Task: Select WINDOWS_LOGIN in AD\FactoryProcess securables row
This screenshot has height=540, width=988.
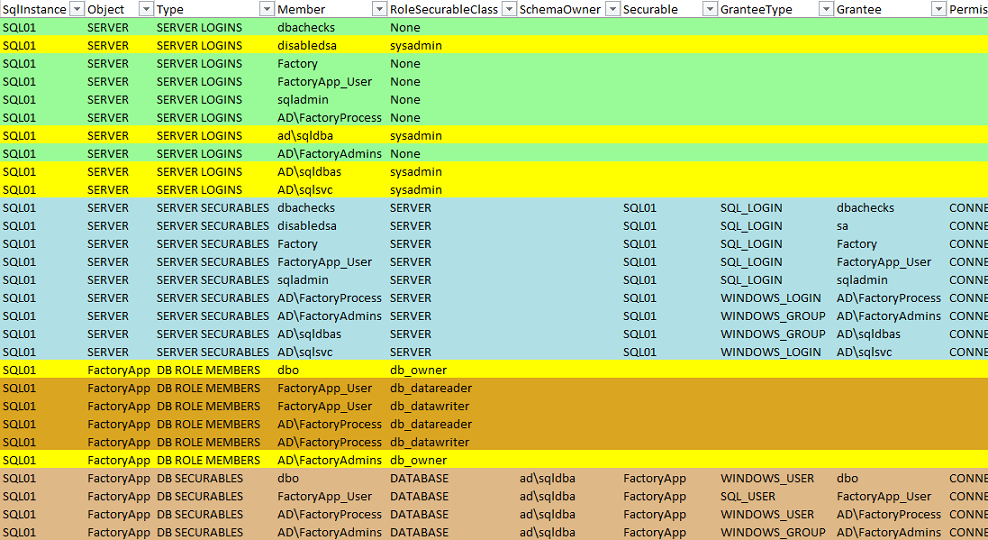Action: click(771, 298)
